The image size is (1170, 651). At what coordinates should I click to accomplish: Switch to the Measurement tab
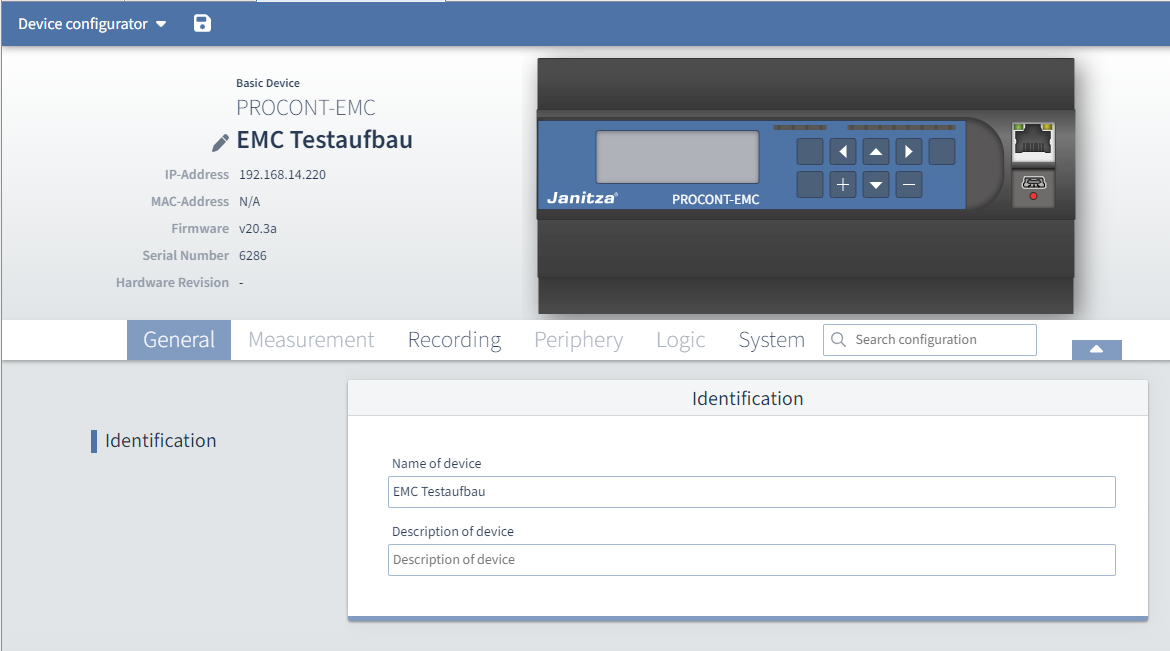tap(310, 340)
